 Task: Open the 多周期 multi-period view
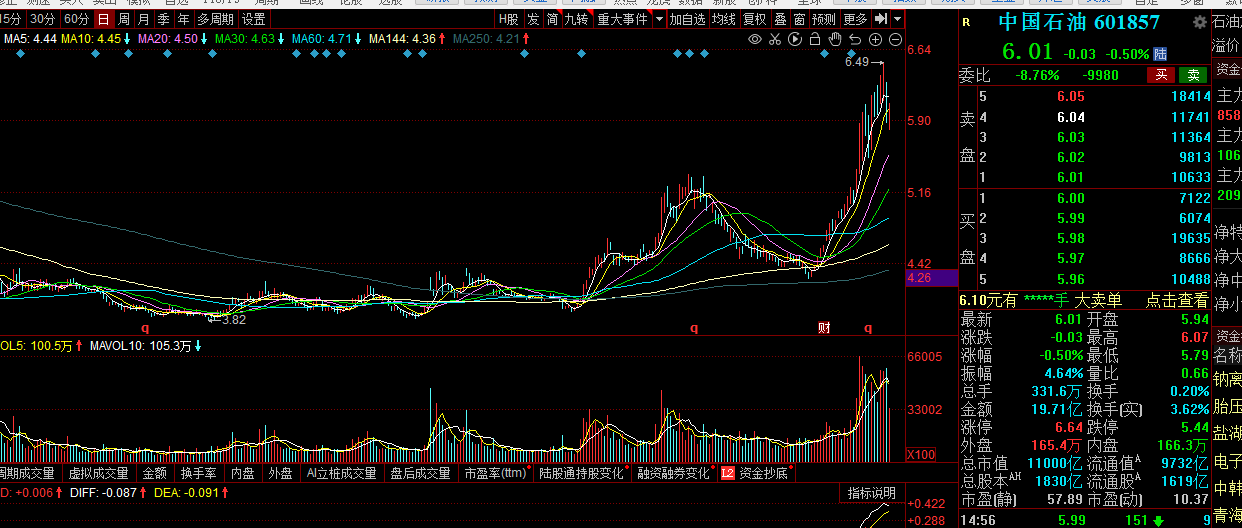click(x=216, y=19)
